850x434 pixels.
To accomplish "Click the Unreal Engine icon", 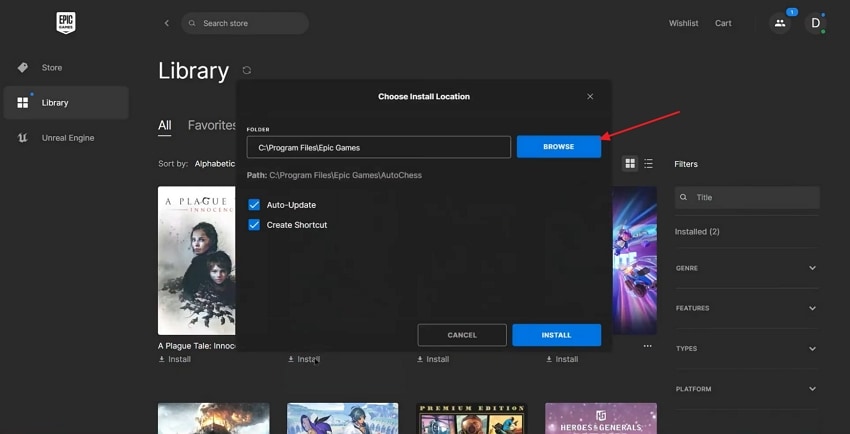I will coord(22,138).
